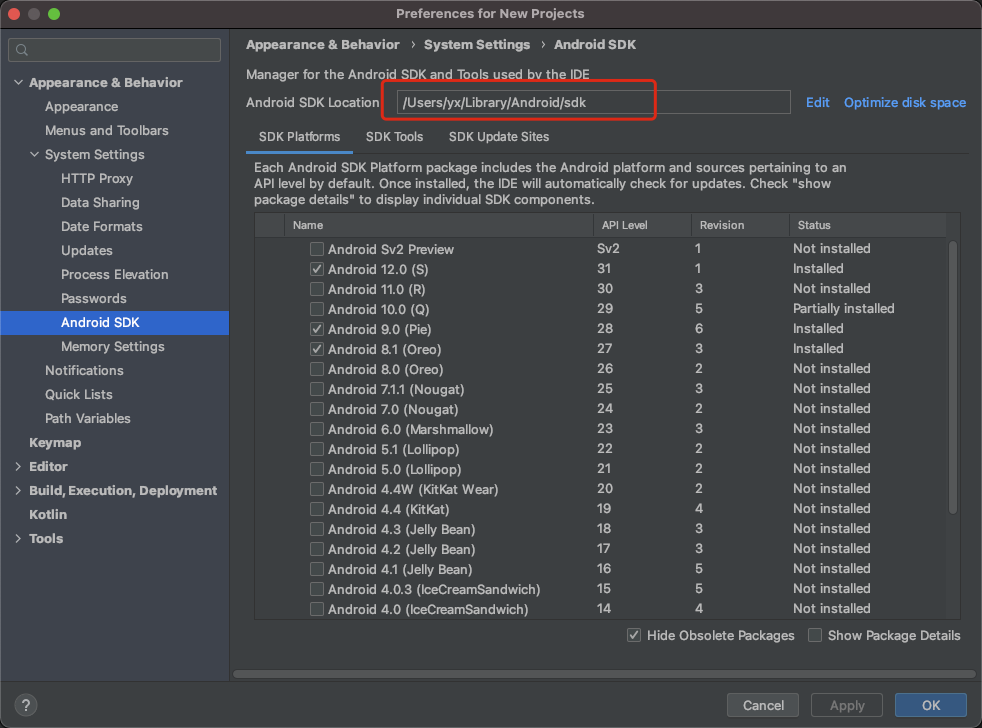Viewport: 982px width, 728px height.
Task: Click the search magnifier in settings search
Action: 19,49
